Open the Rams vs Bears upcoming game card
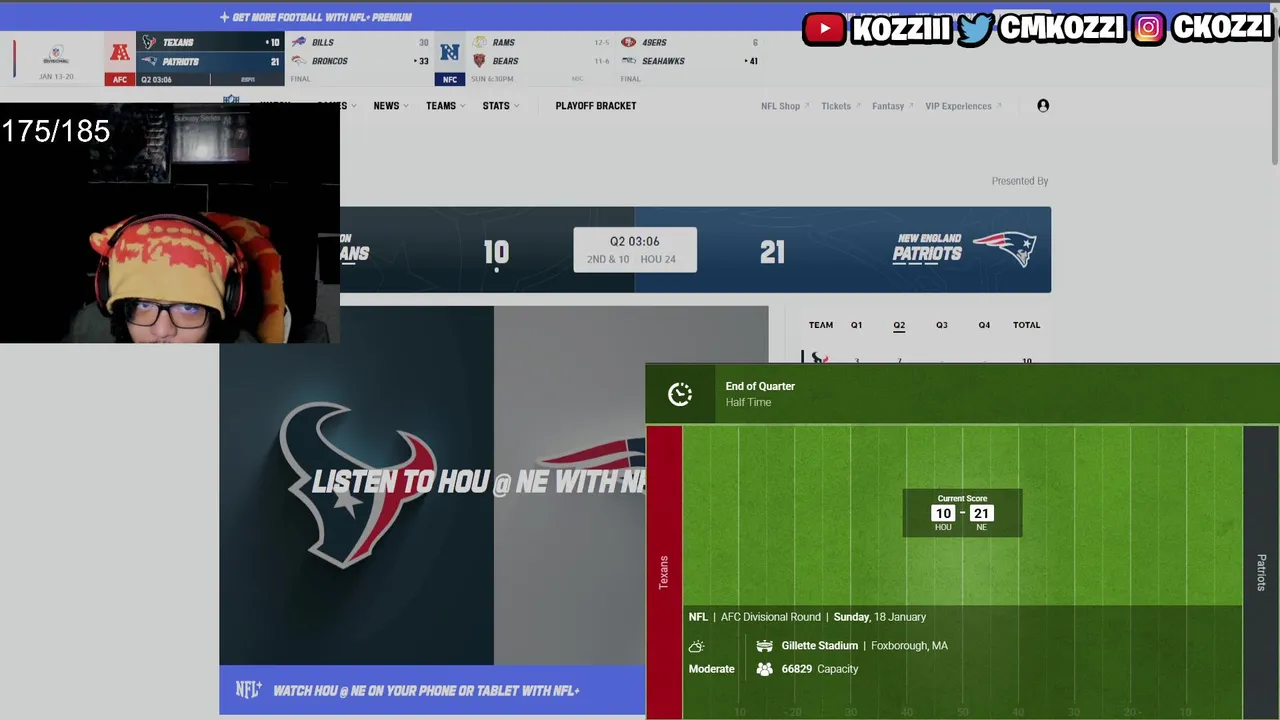The width and height of the screenshot is (1280, 720). point(540,58)
